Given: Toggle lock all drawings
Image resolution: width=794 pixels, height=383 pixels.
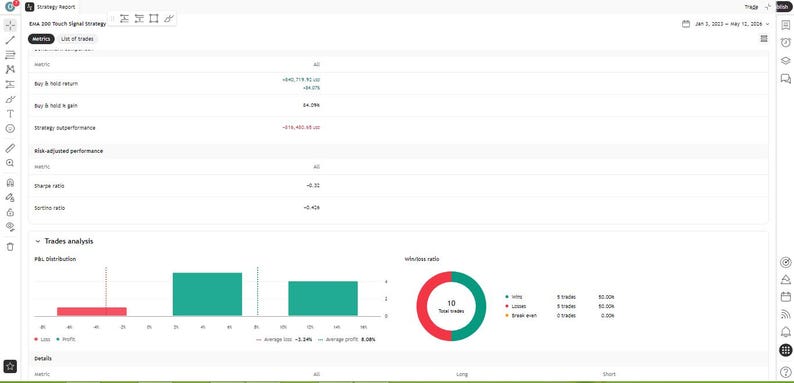Looking at the screenshot, I should (x=10, y=212).
